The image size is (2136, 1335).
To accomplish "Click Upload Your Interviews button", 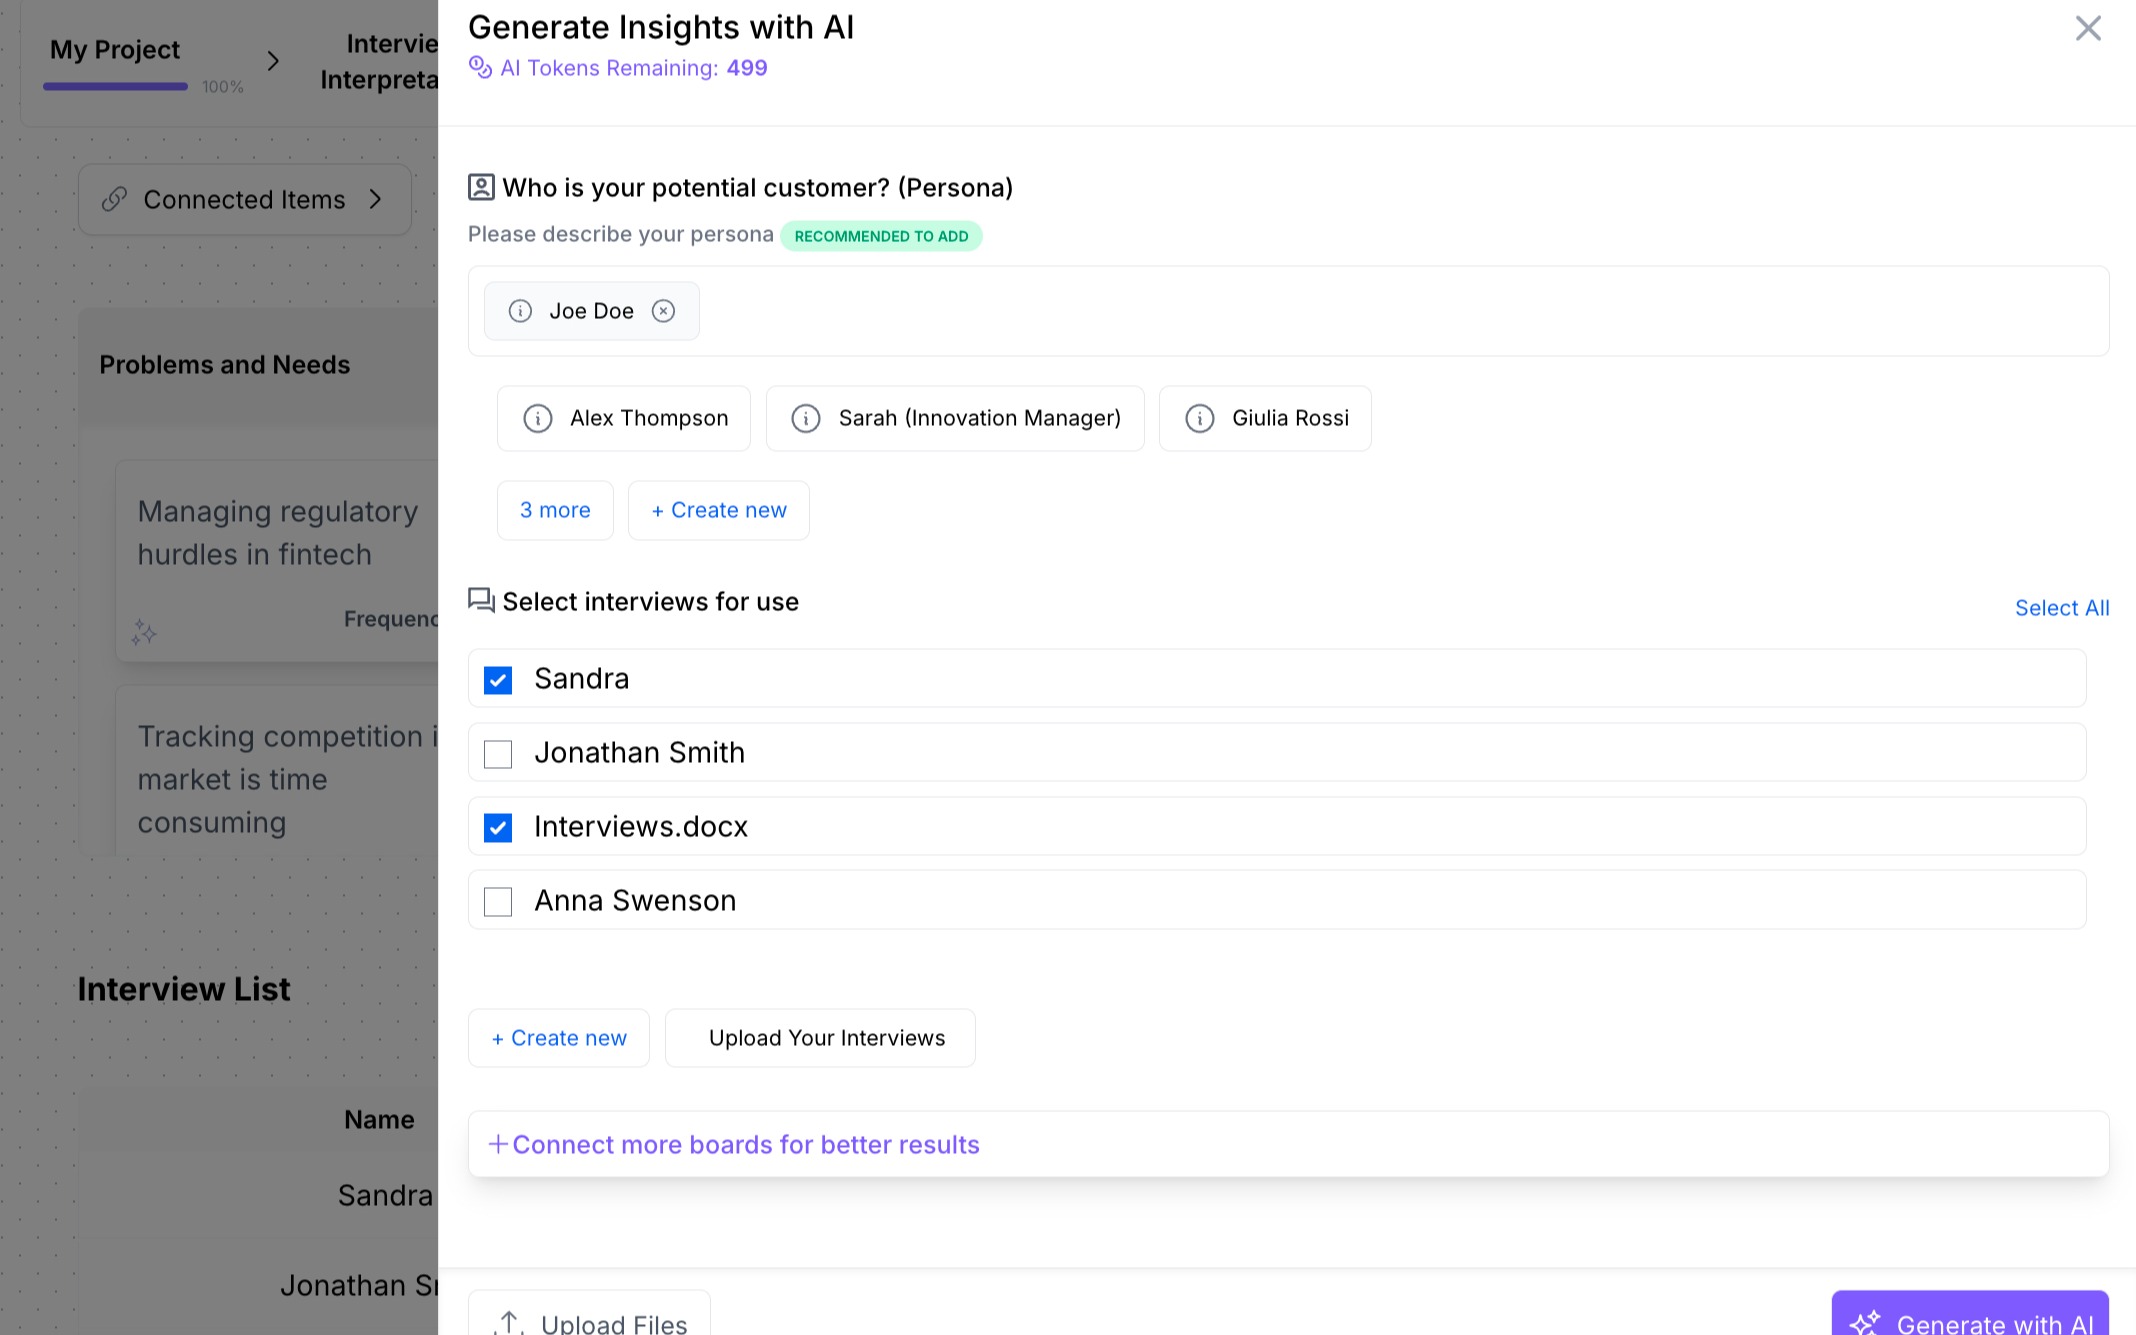I will pyautogui.click(x=820, y=1038).
